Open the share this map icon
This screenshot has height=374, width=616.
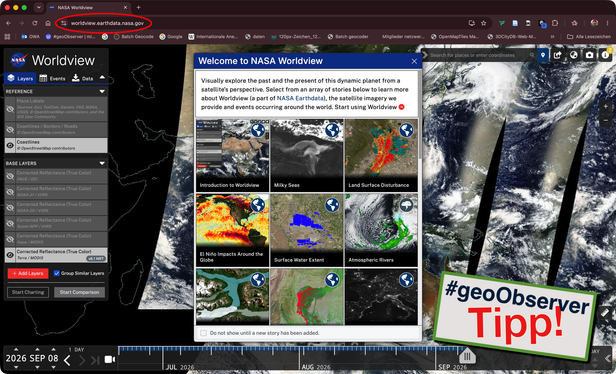point(557,55)
